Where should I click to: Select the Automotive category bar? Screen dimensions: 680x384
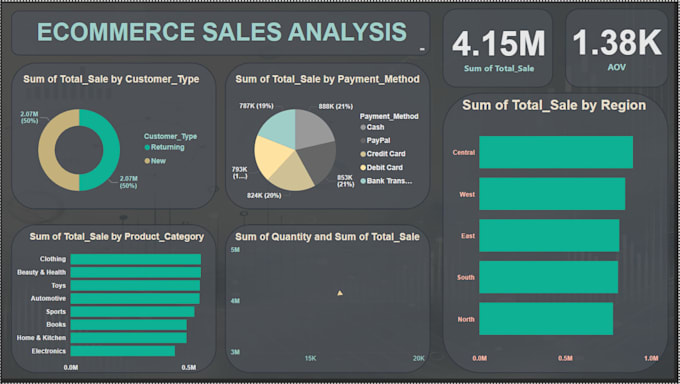[x=135, y=299]
